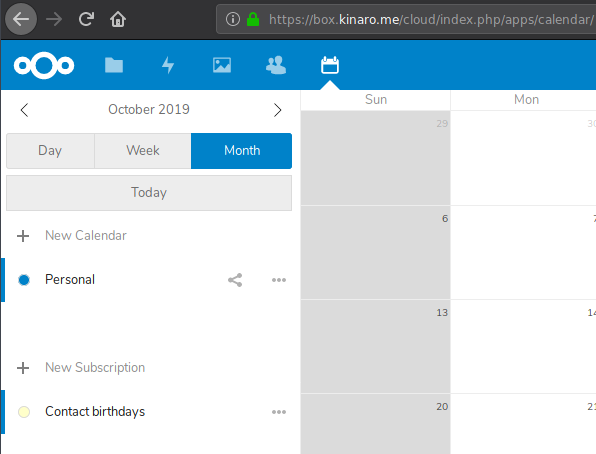Click the Today button

149,193
